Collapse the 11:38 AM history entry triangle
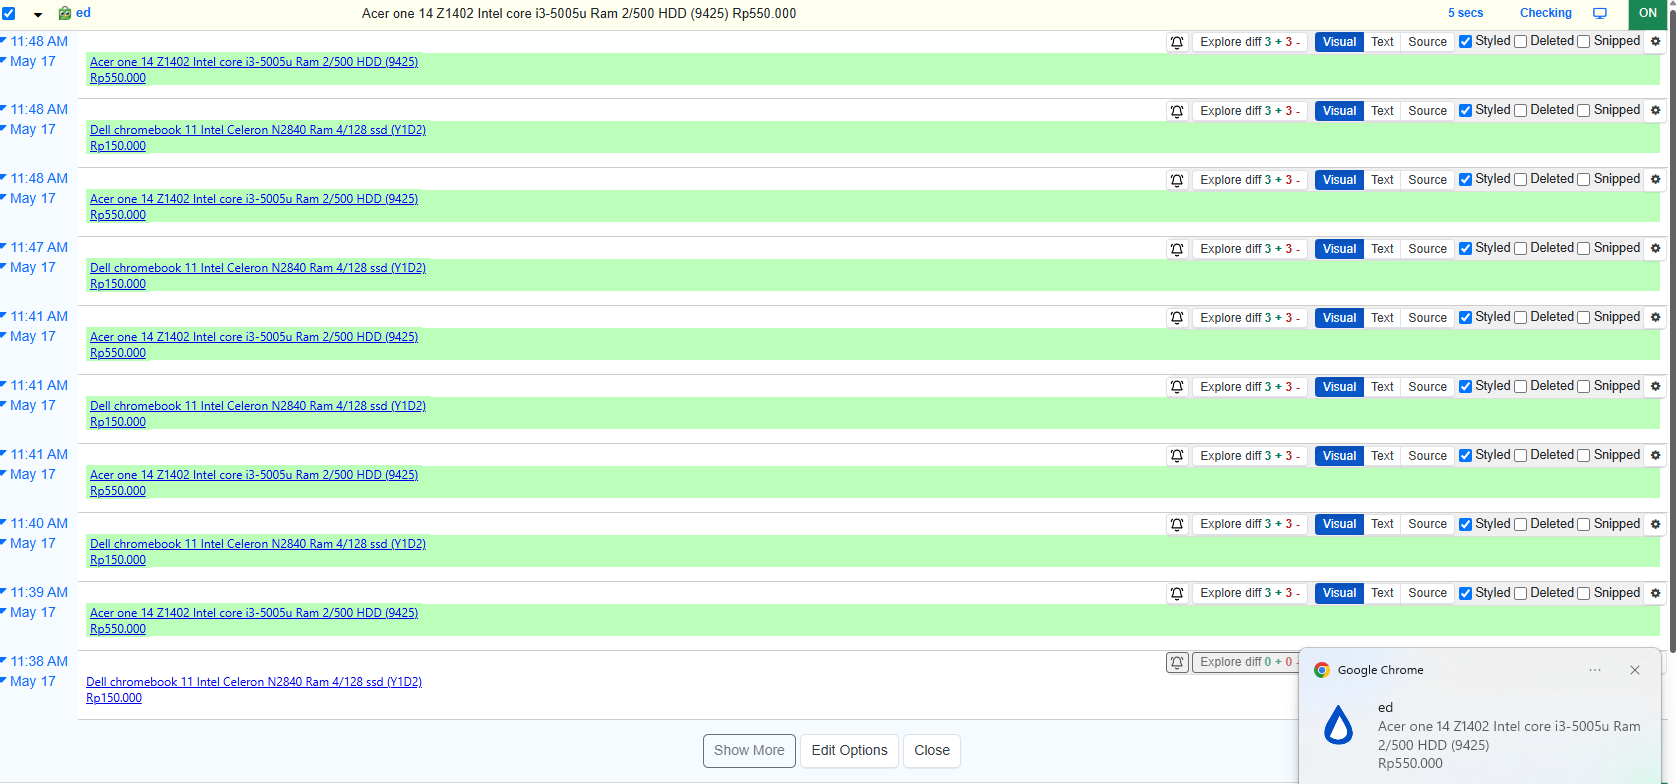 click(x=4, y=659)
